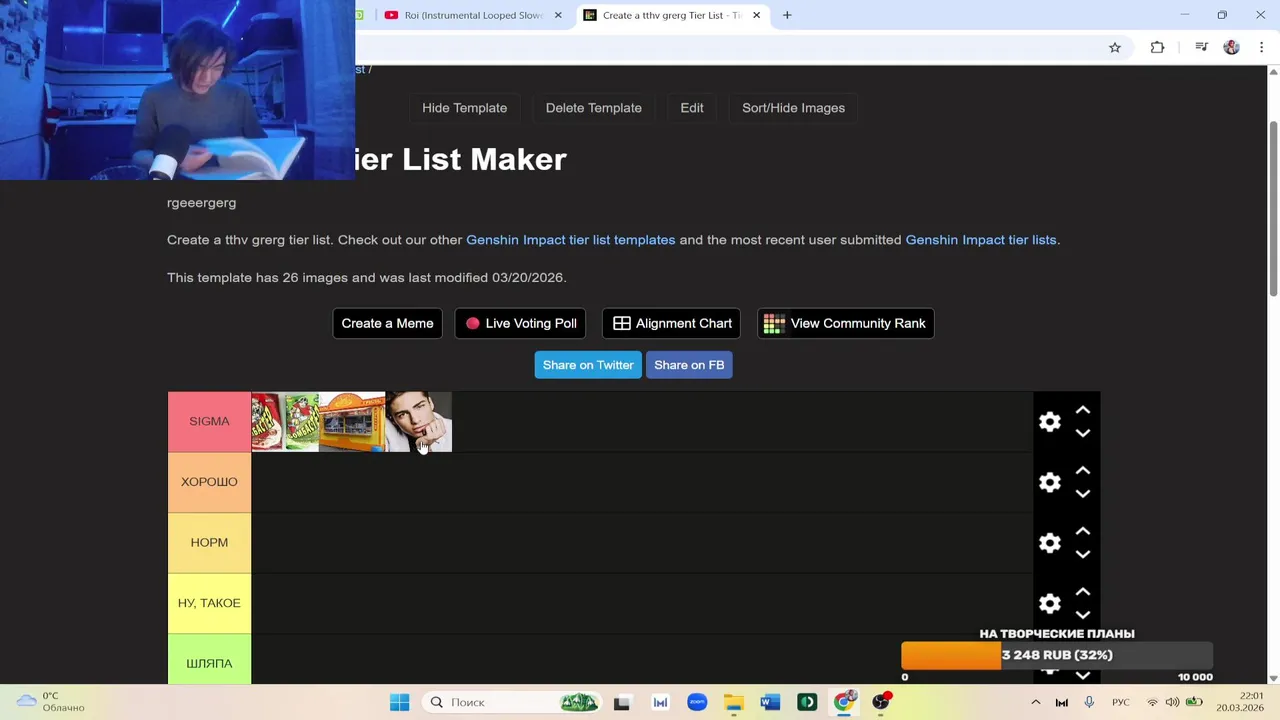
Task: Open volume control in tray
Action: click(1172, 702)
